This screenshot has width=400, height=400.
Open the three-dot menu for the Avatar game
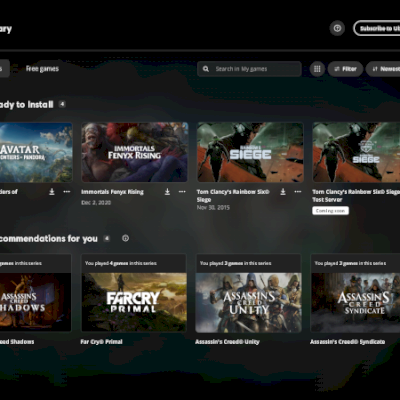click(67, 192)
